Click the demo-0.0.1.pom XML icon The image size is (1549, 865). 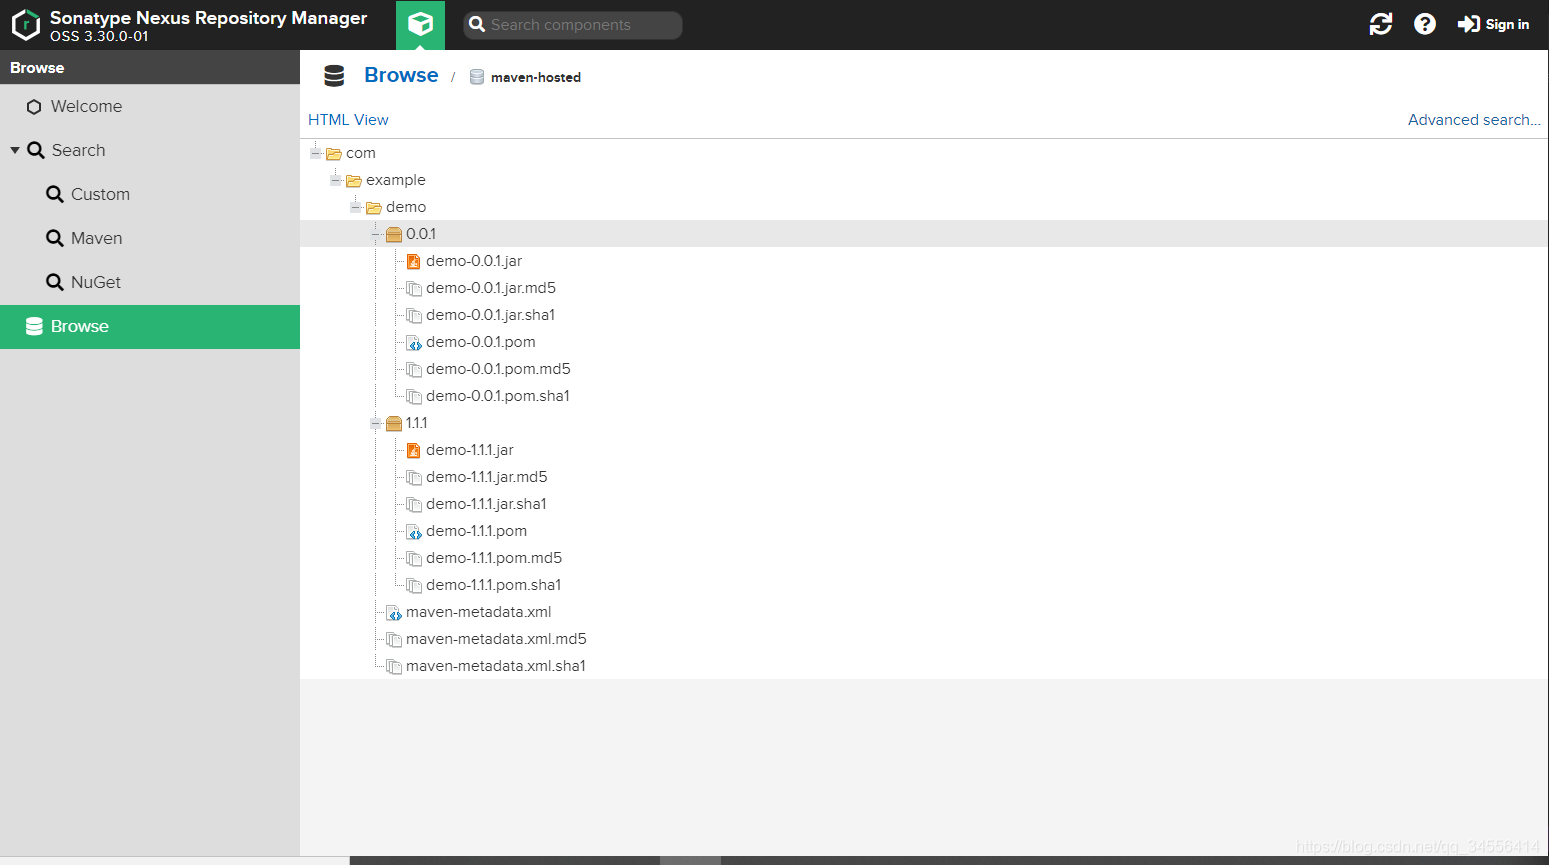coord(414,342)
